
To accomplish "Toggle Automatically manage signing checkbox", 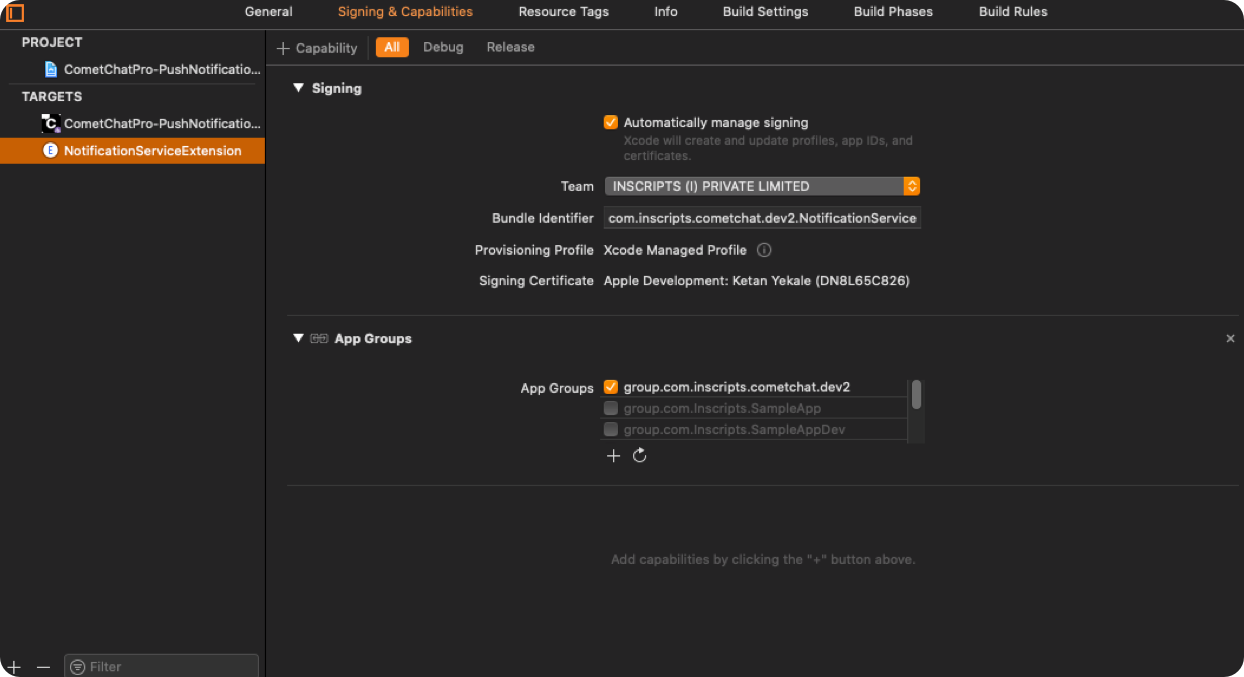I will pyautogui.click(x=611, y=123).
